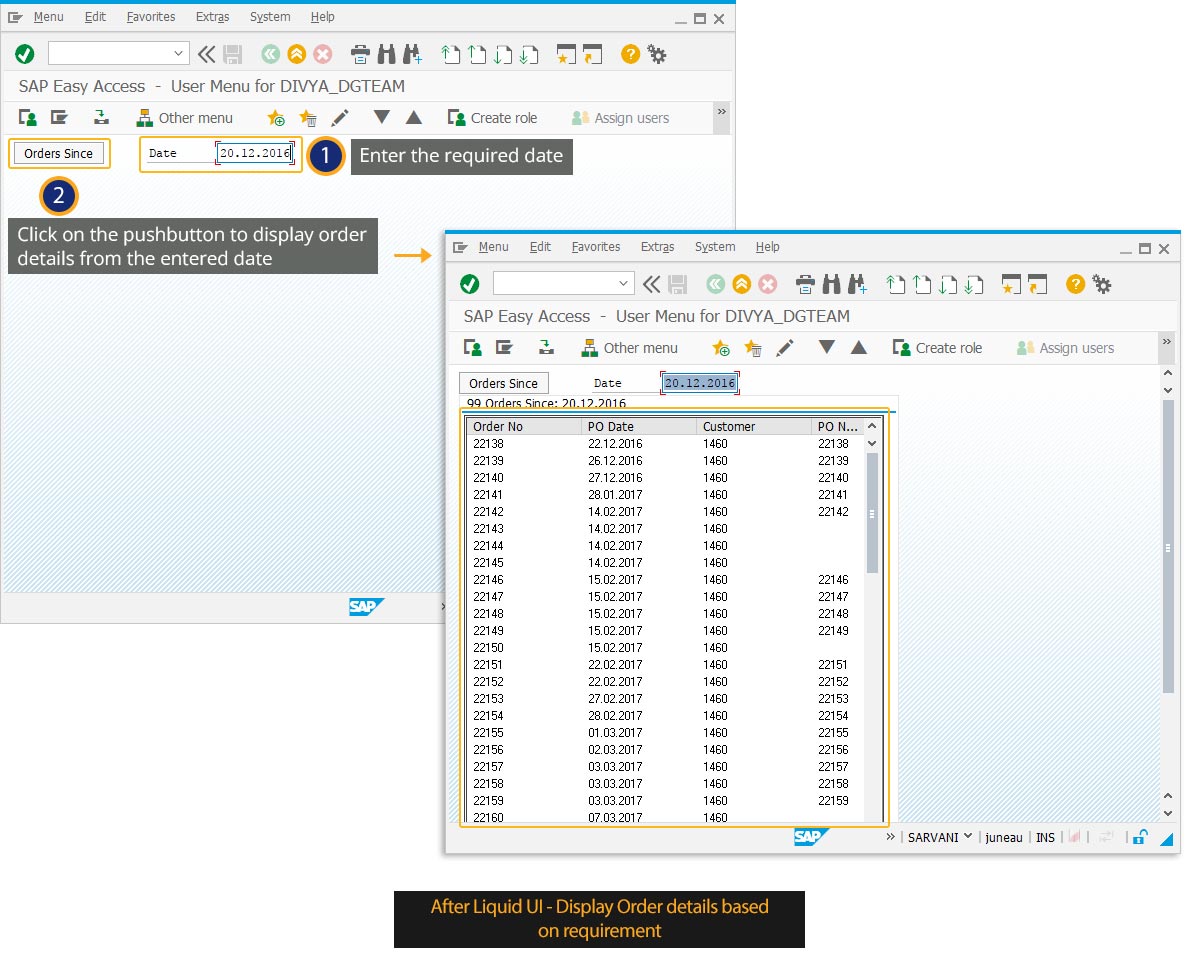This screenshot has height=978, width=1200.
Task: Click orange Exit icon in the front window
Action: pyautogui.click(x=741, y=284)
